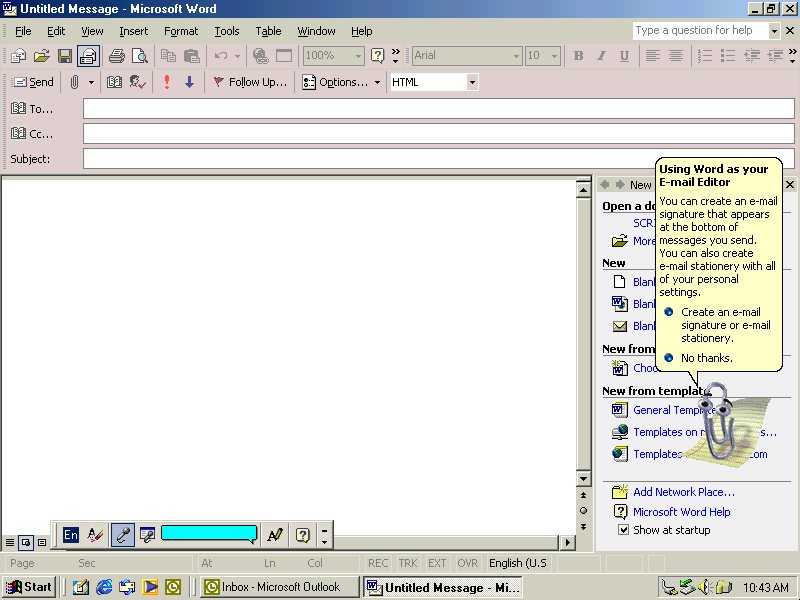Click the Decrease Indent icon
Image resolution: width=800 pixels, height=600 pixels.
[752, 56]
